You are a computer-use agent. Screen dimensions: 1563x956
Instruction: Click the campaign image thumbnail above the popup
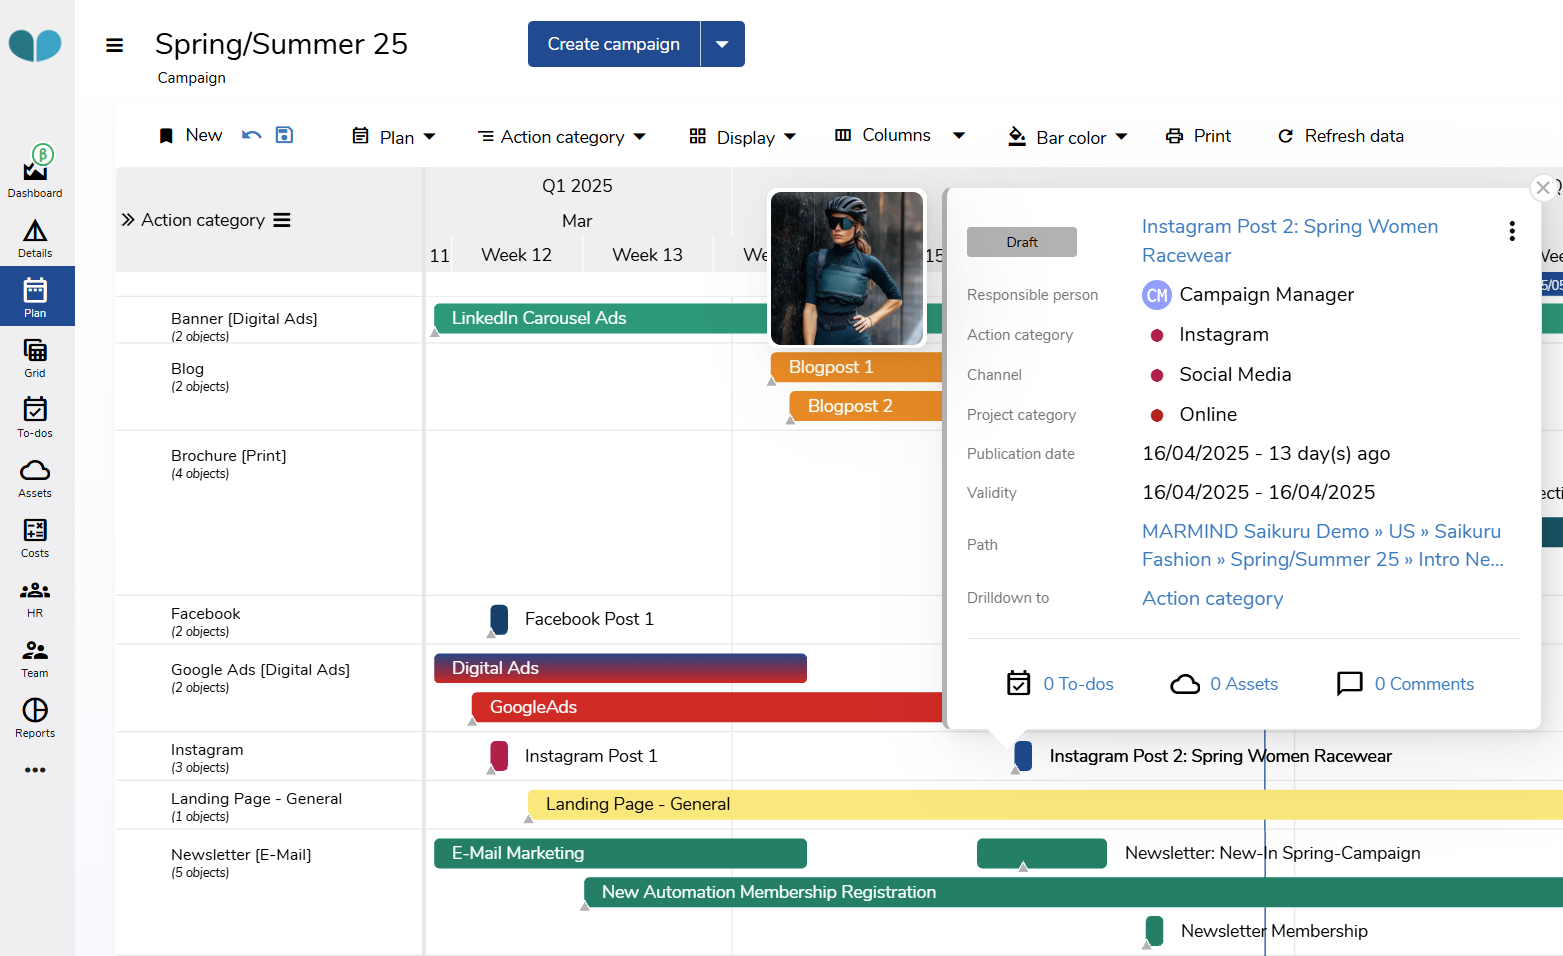(847, 268)
